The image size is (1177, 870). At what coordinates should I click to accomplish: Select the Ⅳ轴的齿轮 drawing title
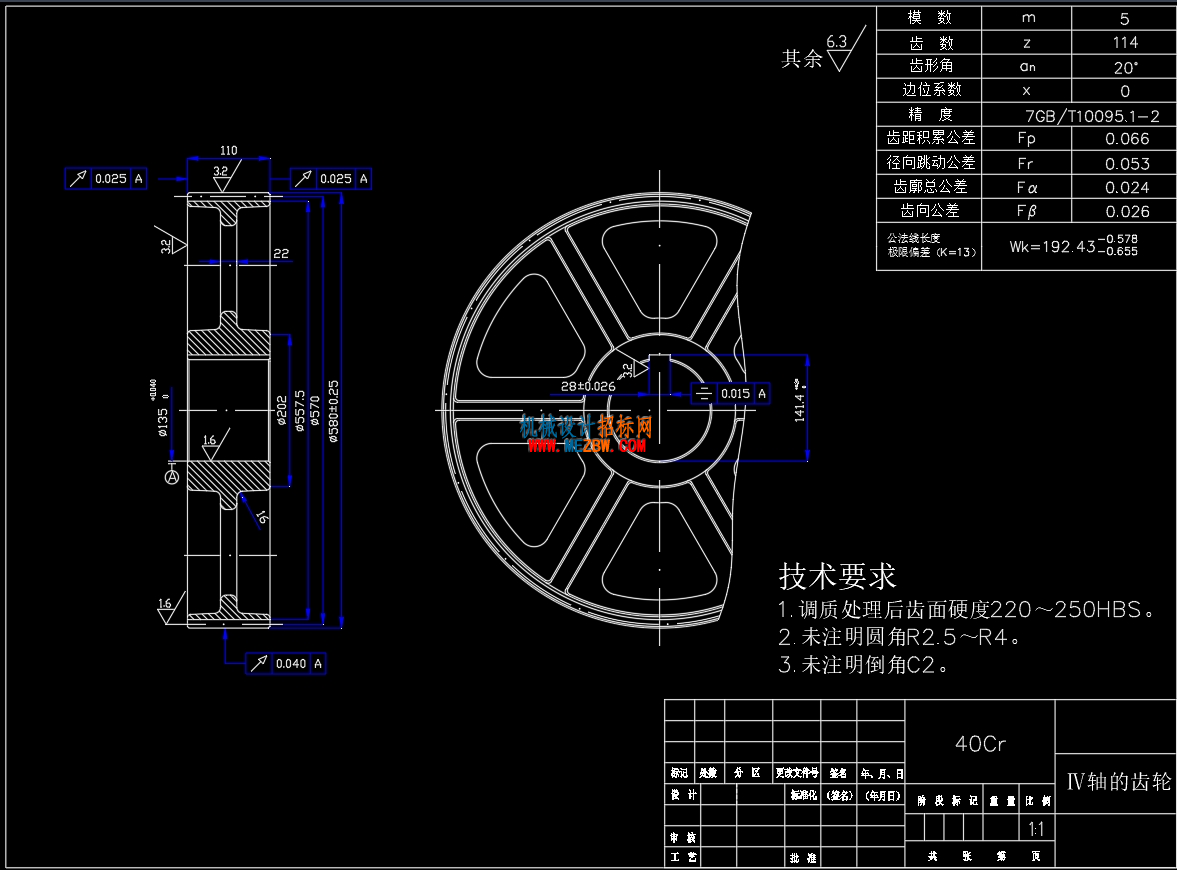1118,781
